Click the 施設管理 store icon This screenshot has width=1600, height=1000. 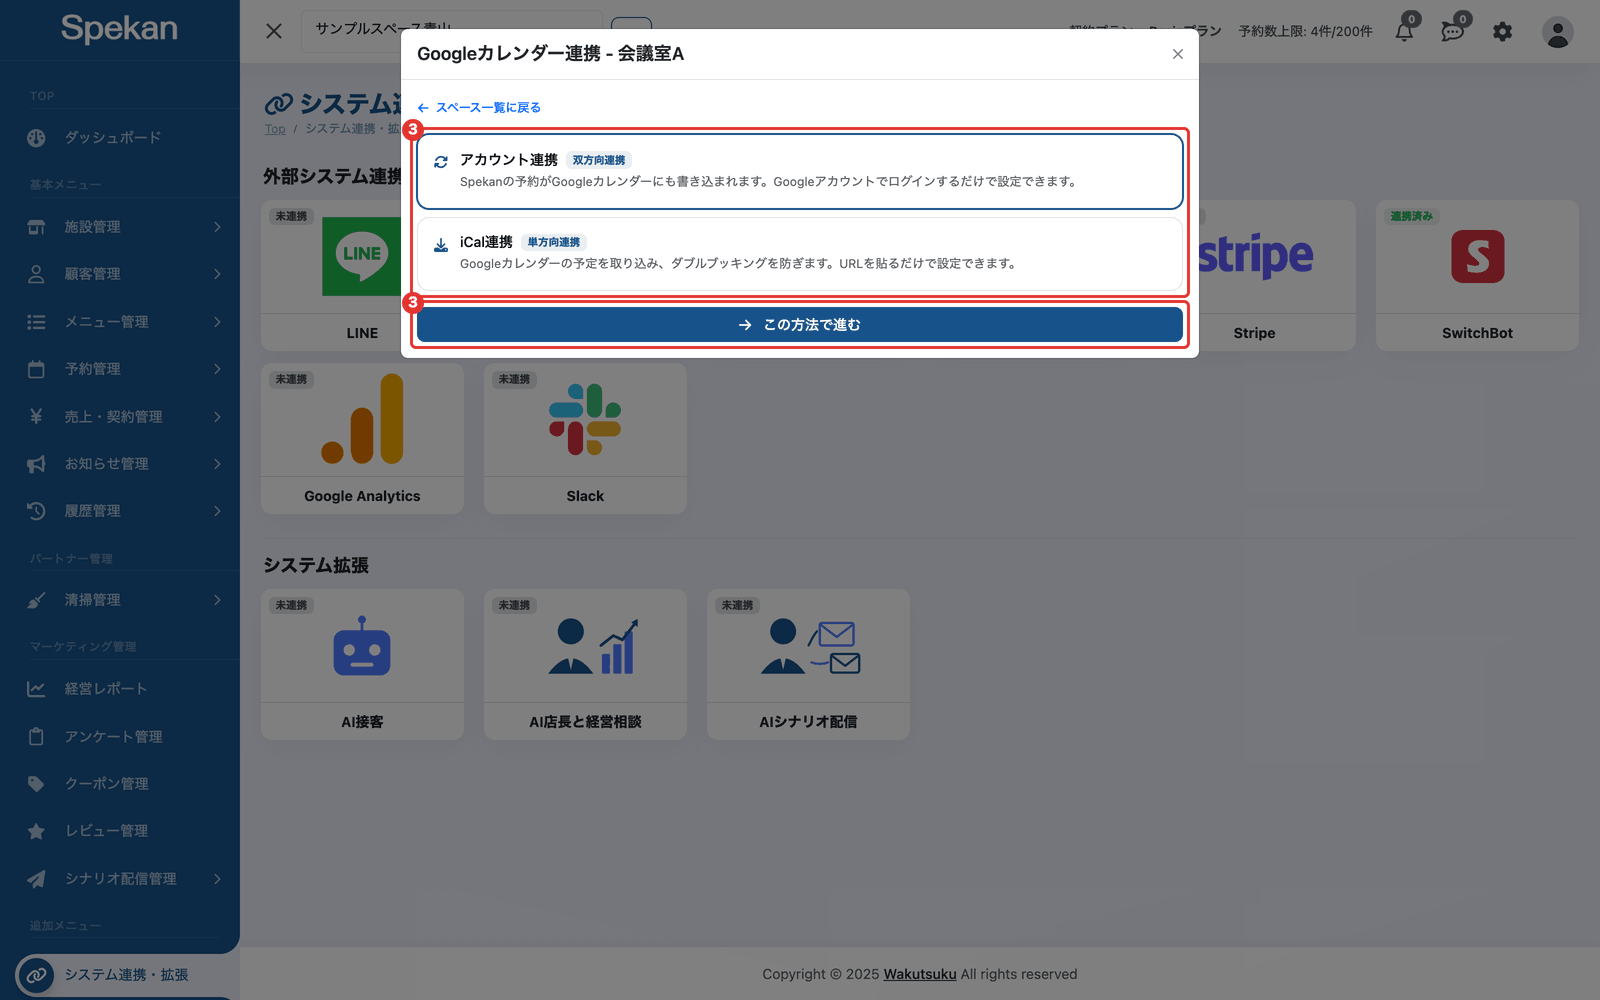[36, 227]
